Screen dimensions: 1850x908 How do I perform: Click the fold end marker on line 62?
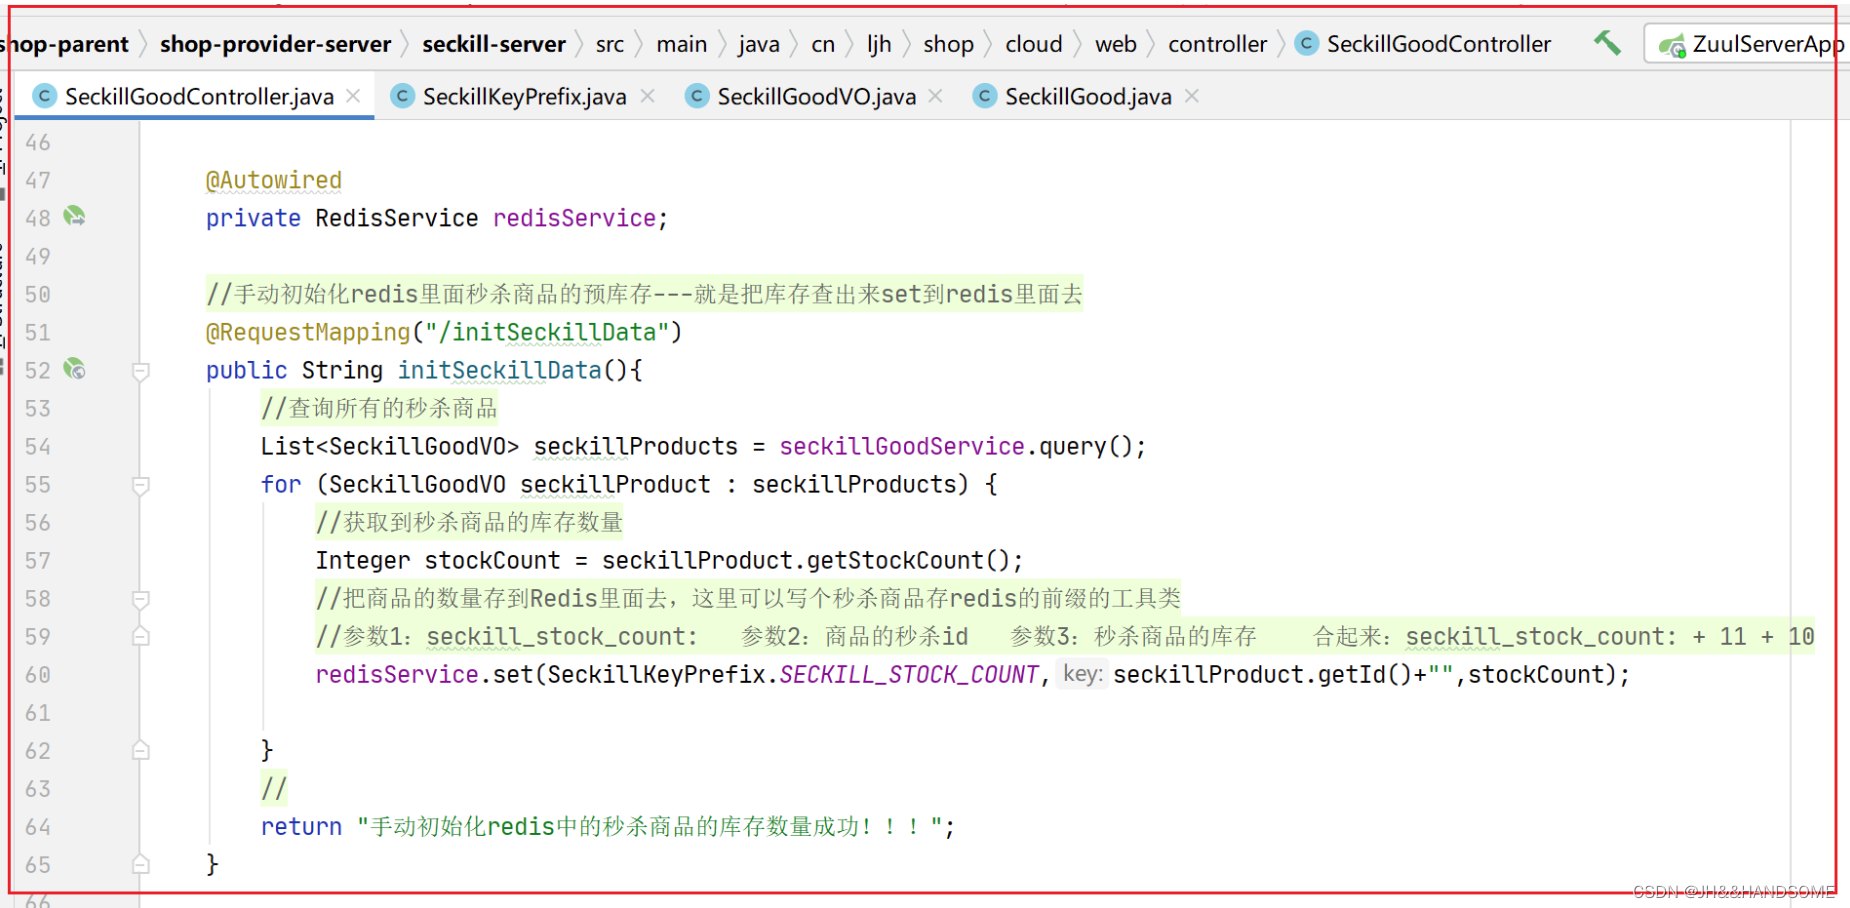[x=141, y=750]
